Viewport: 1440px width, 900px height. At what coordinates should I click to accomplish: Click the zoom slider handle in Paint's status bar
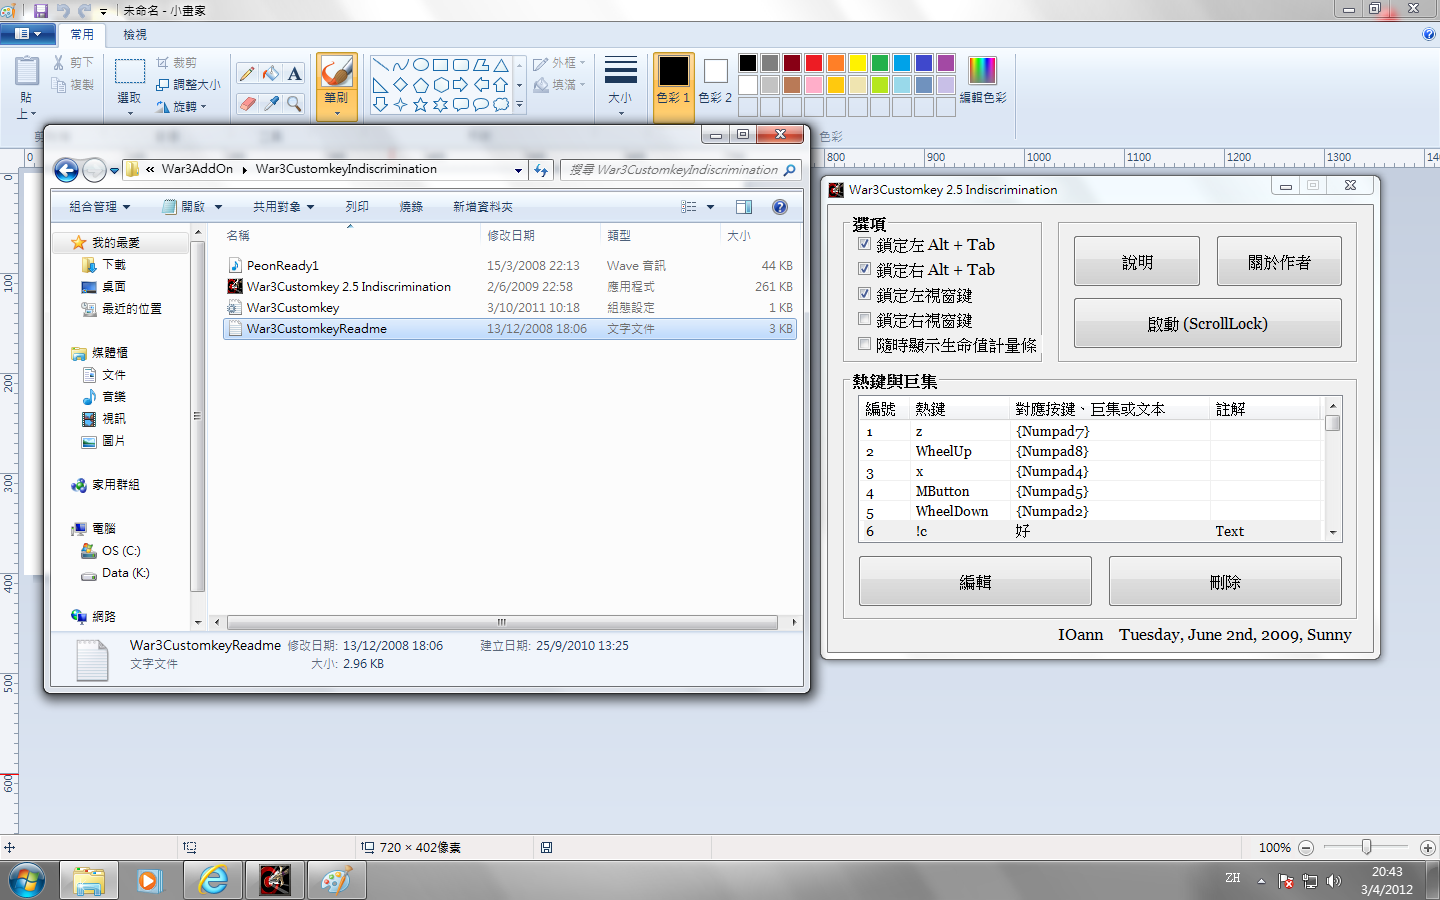1366,848
